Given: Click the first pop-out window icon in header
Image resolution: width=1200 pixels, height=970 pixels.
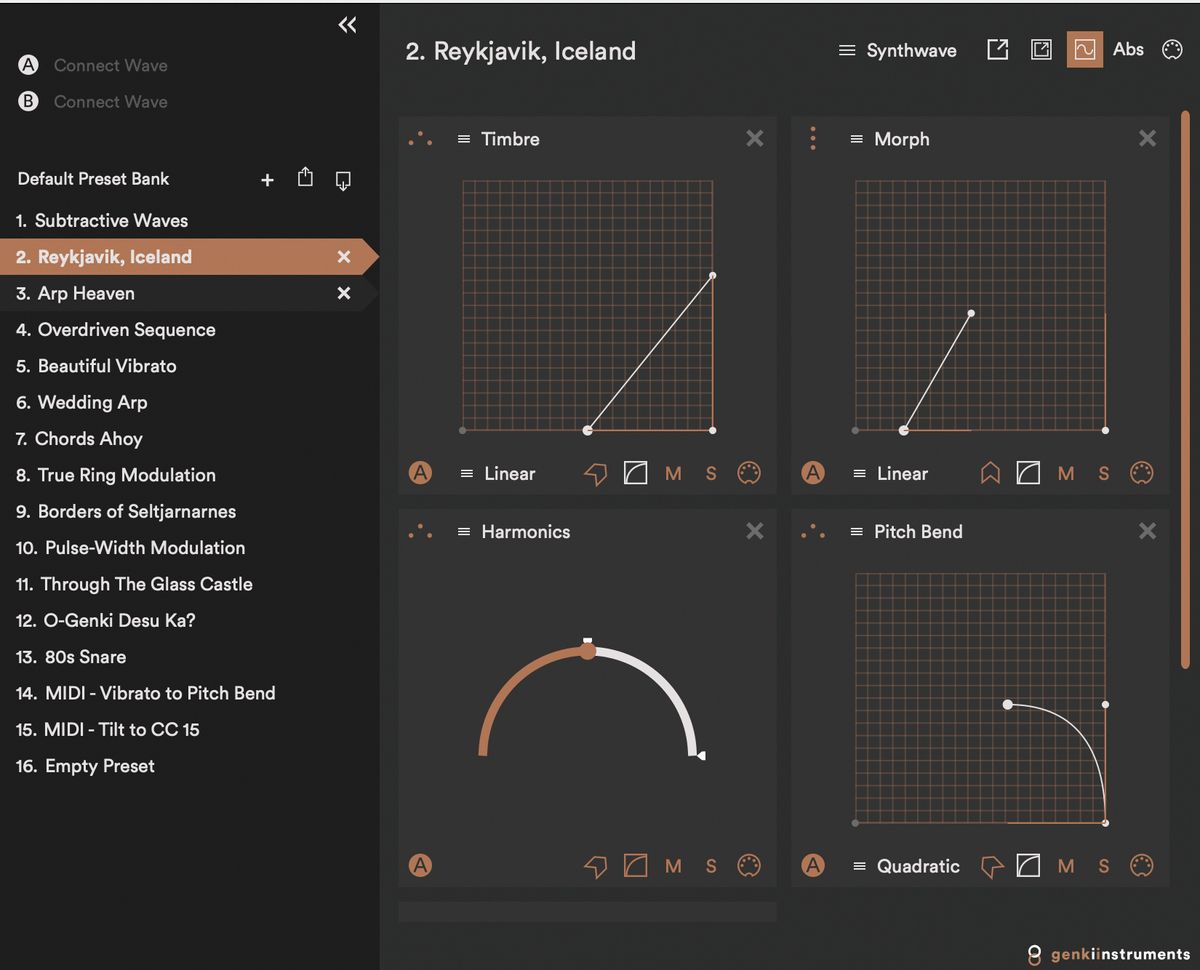Looking at the screenshot, I should 998,50.
